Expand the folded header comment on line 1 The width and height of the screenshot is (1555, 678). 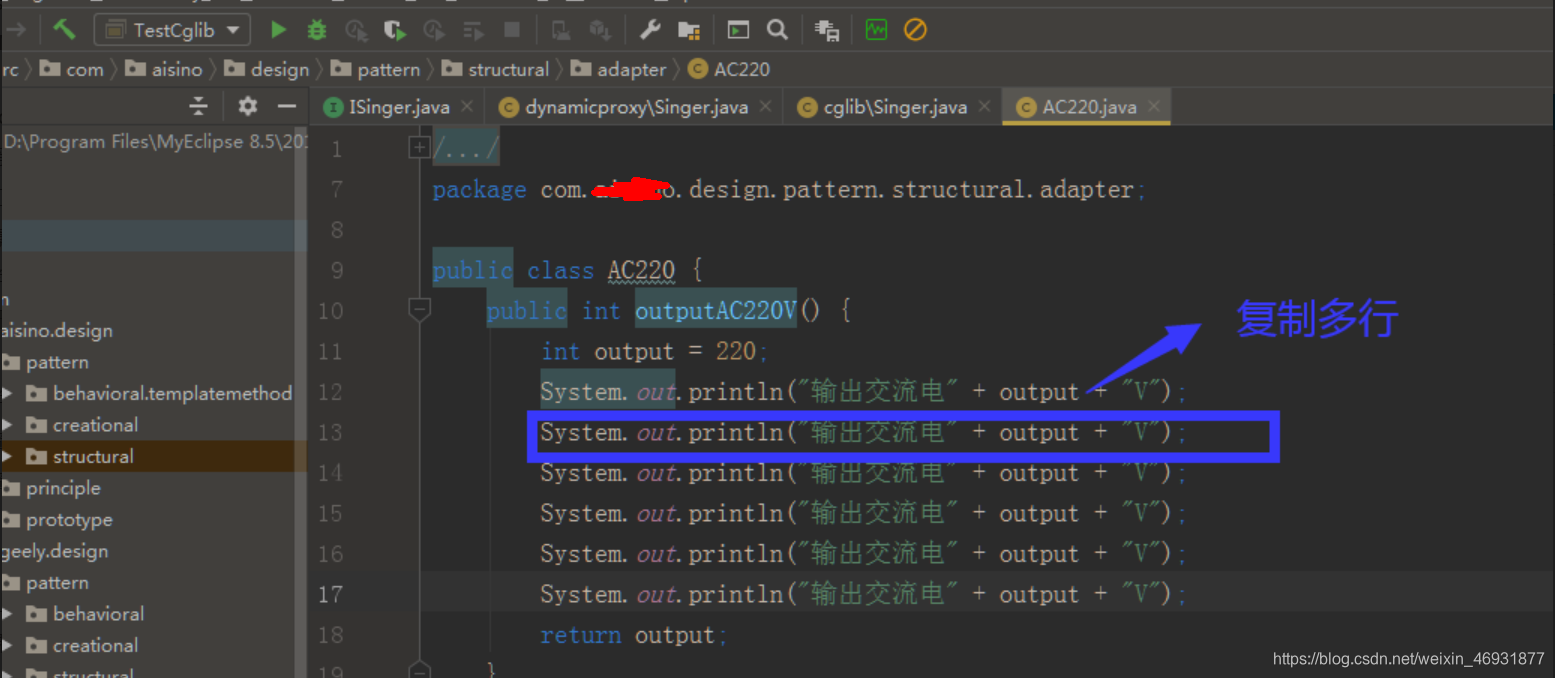point(419,148)
